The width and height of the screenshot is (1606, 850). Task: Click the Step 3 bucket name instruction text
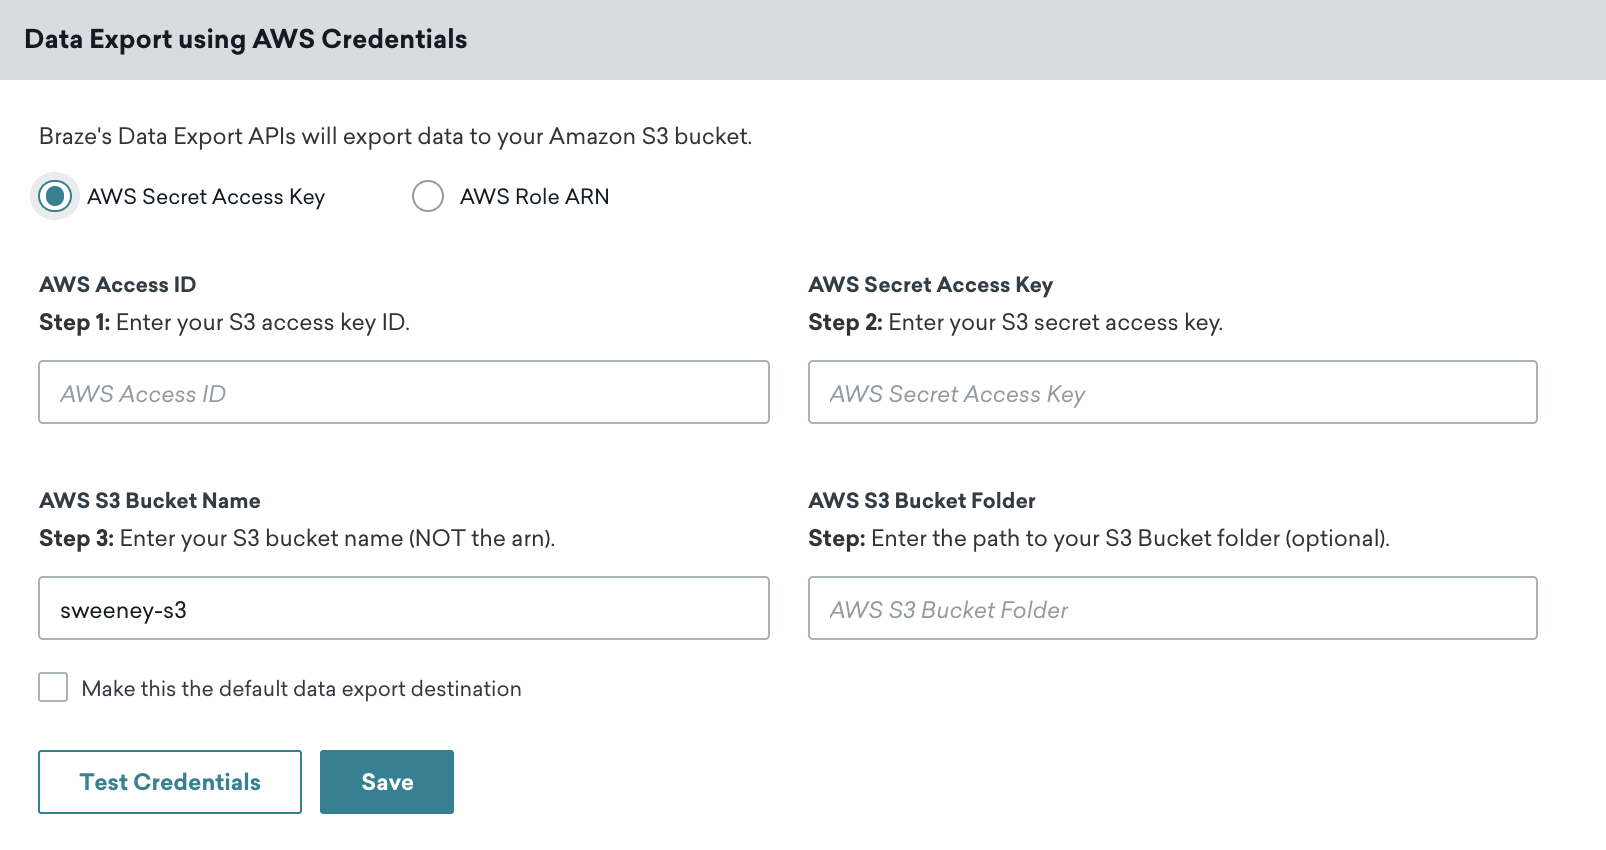(296, 538)
